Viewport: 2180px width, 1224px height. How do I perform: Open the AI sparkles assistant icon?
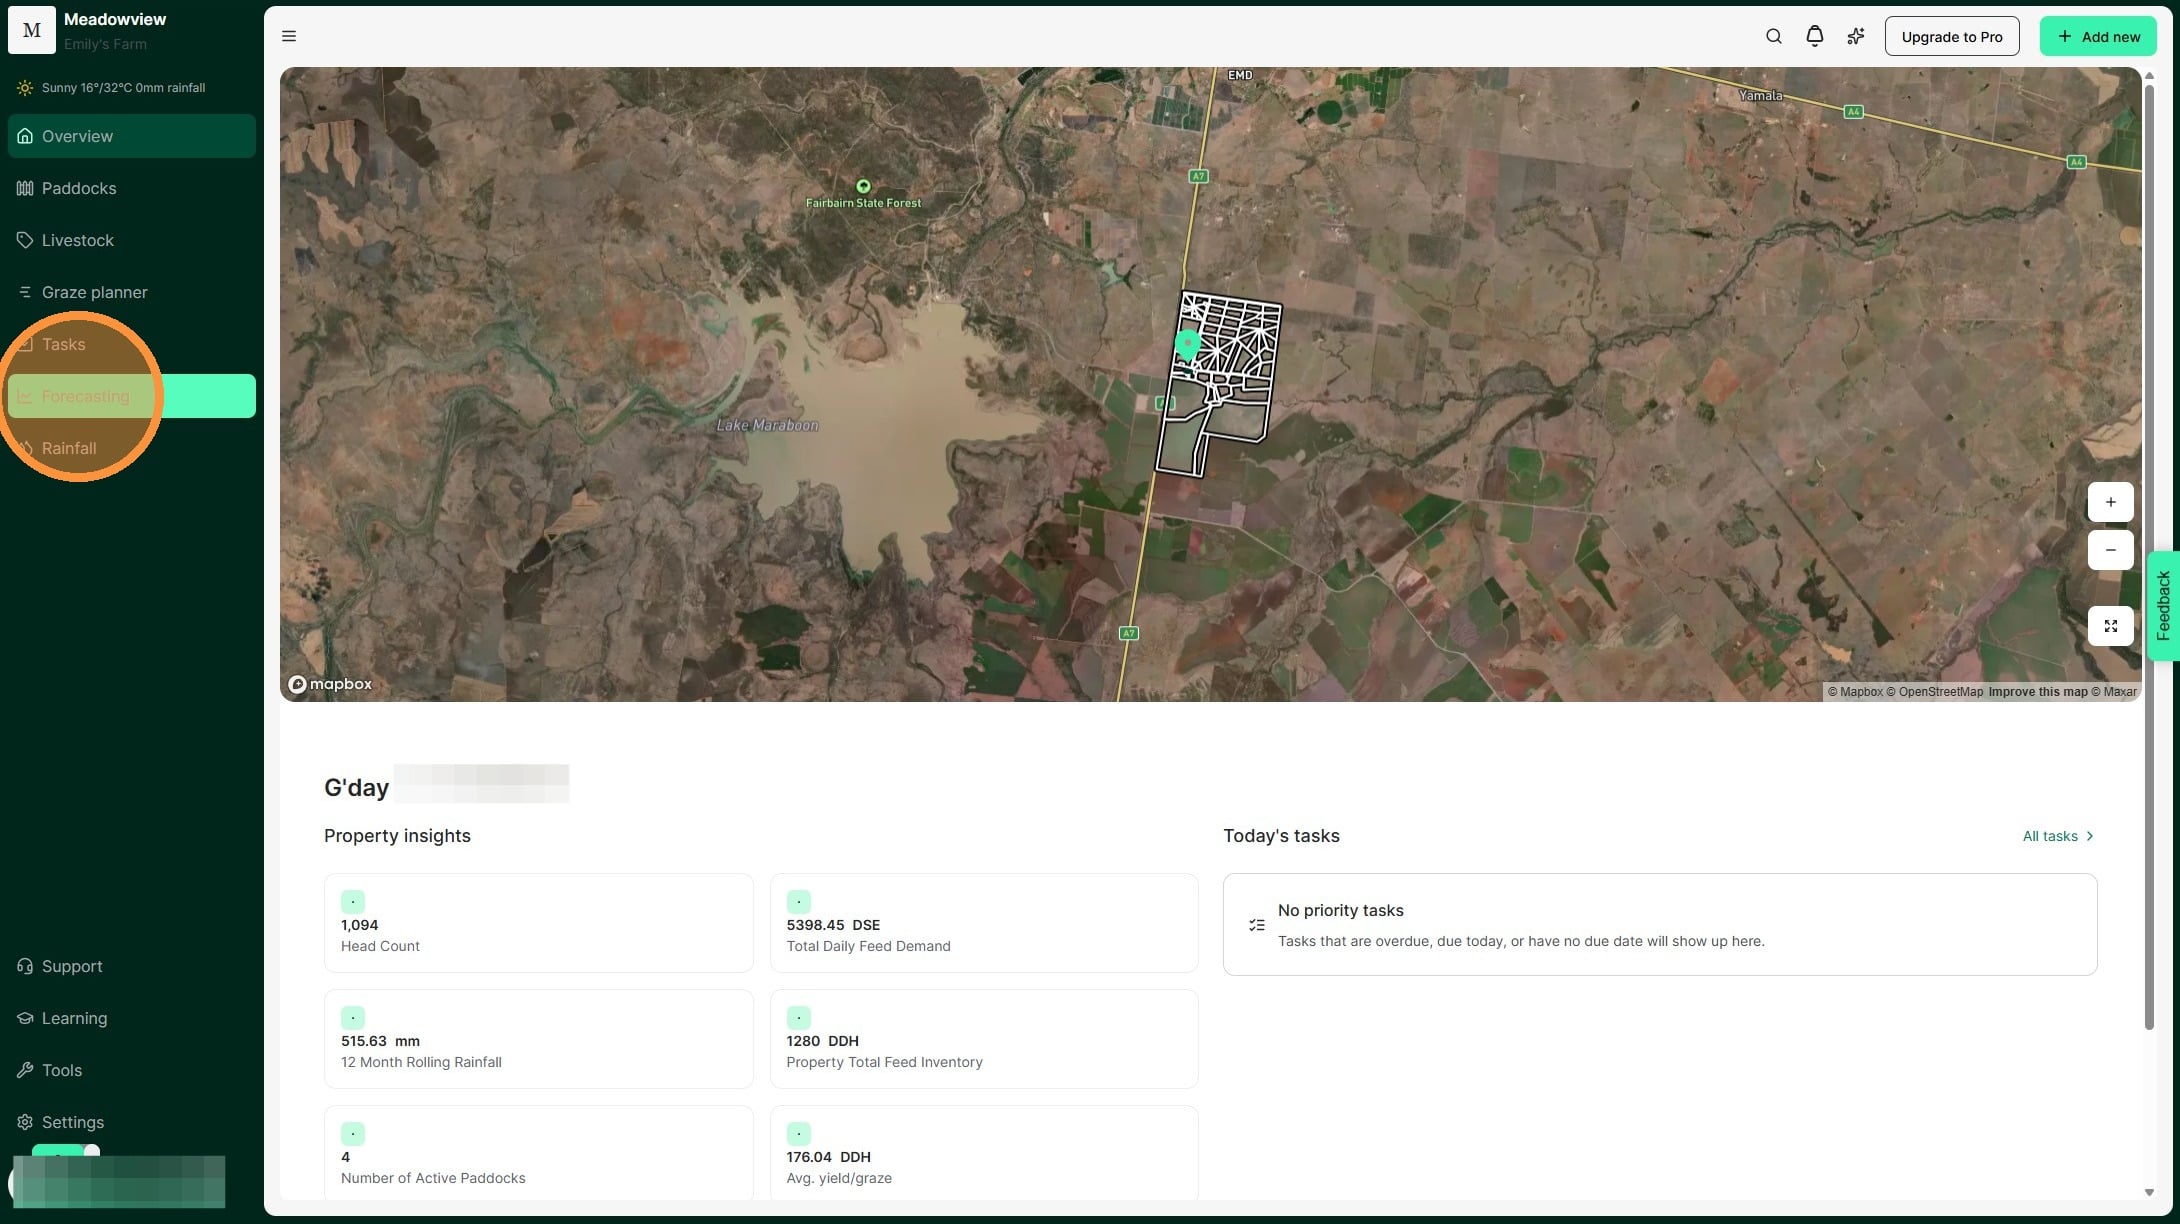pos(1855,36)
